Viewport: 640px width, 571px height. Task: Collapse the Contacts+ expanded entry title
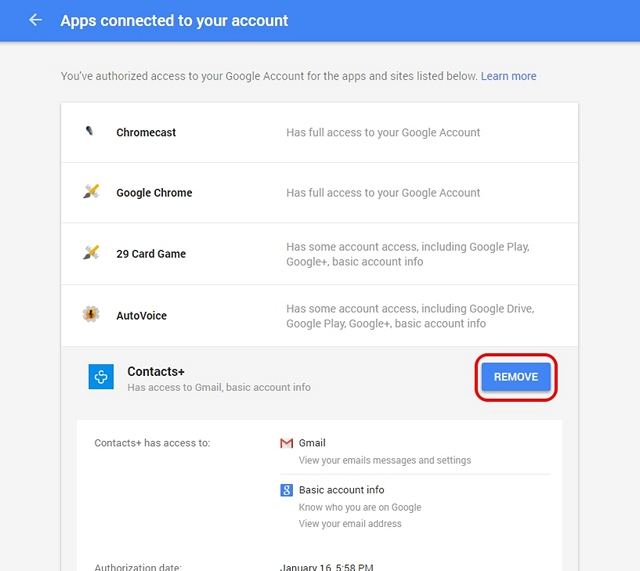click(156, 371)
